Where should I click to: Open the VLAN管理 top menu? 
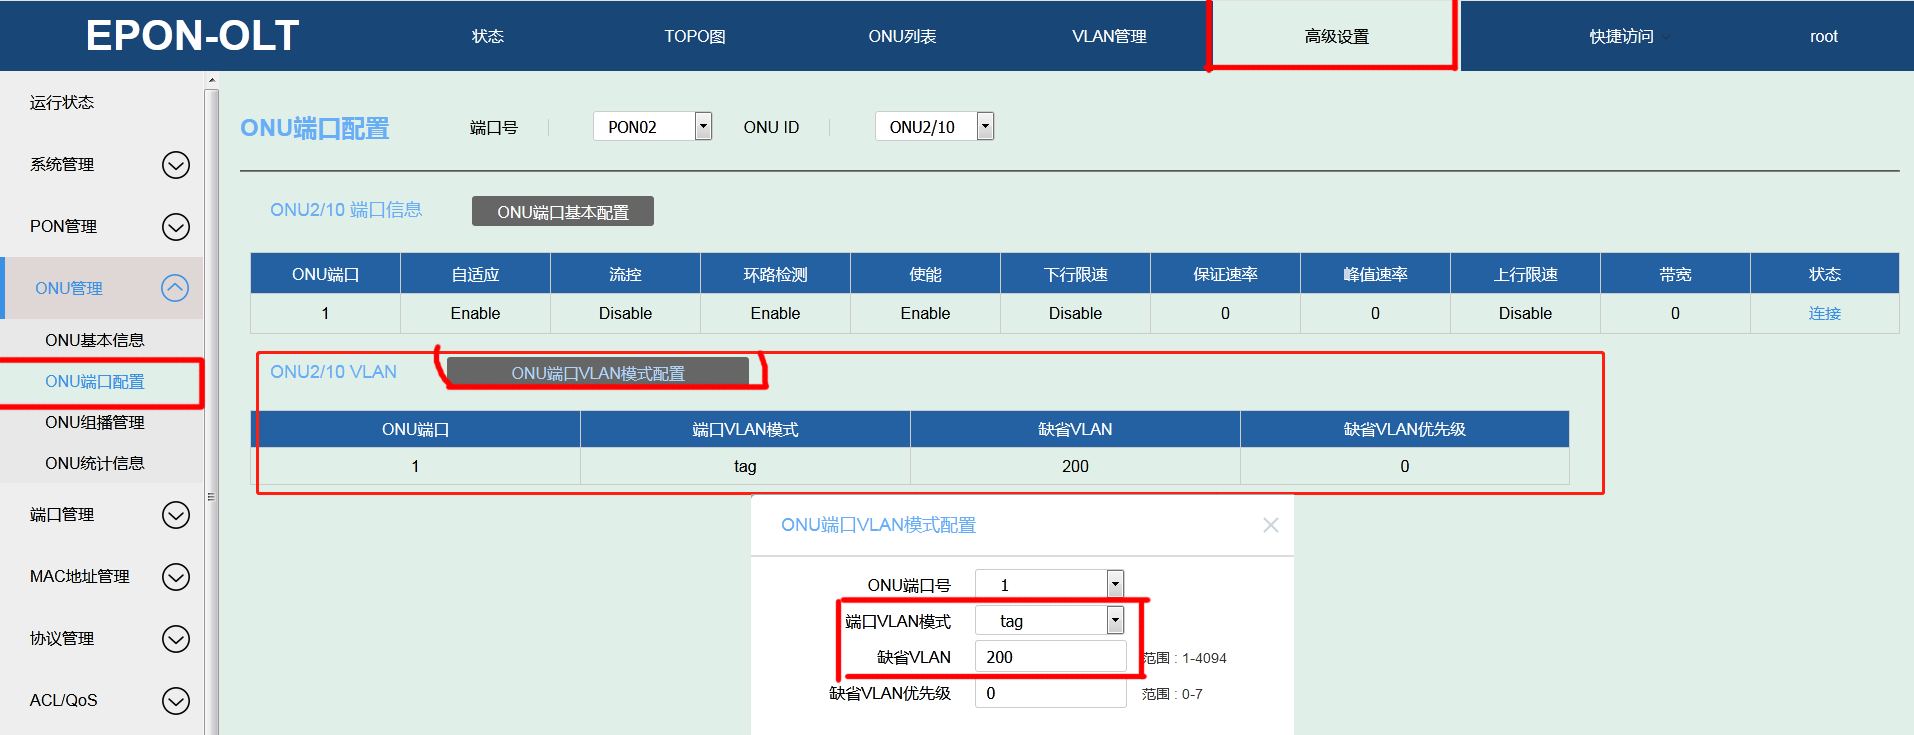[x=1109, y=37]
